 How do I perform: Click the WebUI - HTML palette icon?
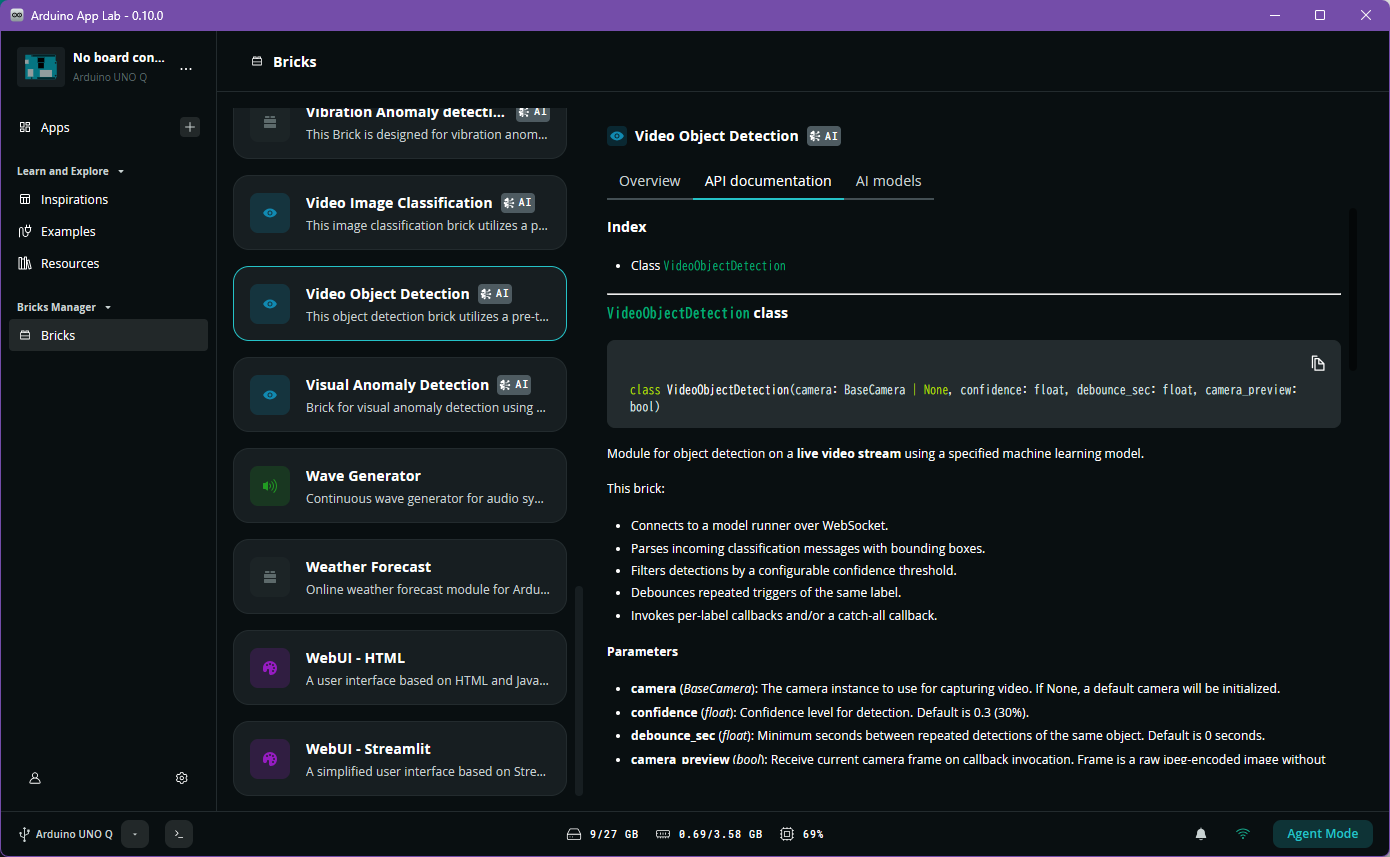coord(270,668)
